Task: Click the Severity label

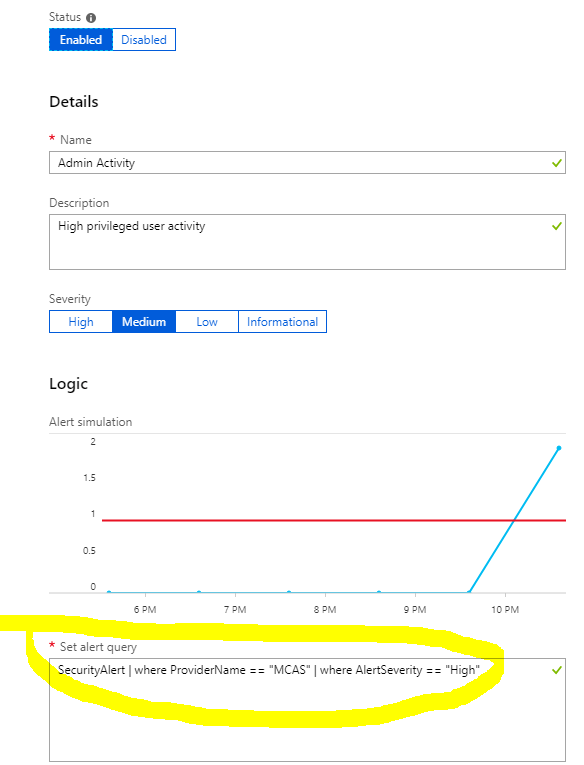Action: [70, 299]
